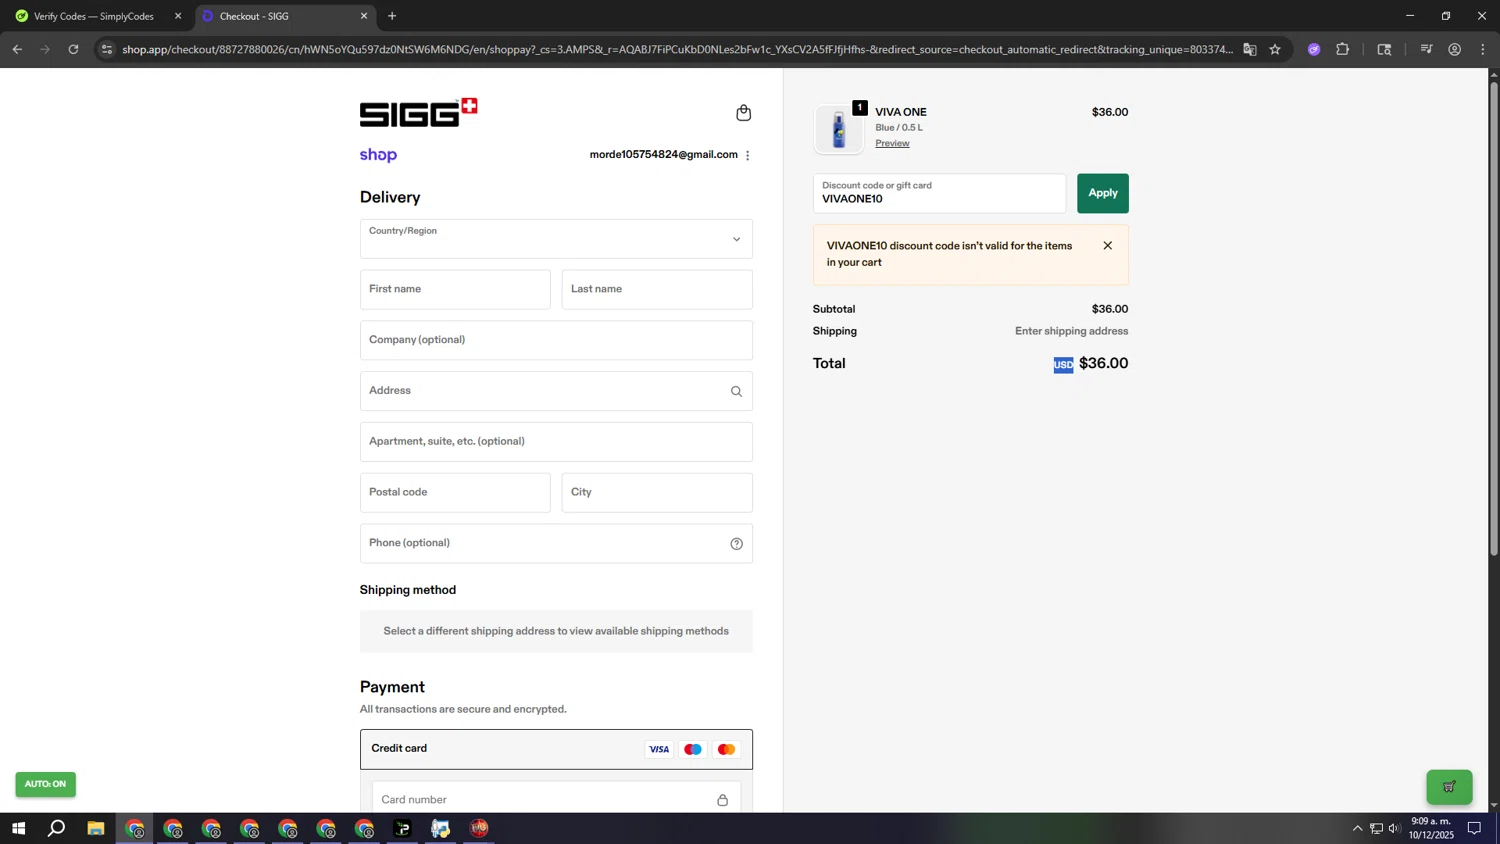Click the green cart widget button
Viewport: 1500px width, 844px height.
pos(1449,787)
